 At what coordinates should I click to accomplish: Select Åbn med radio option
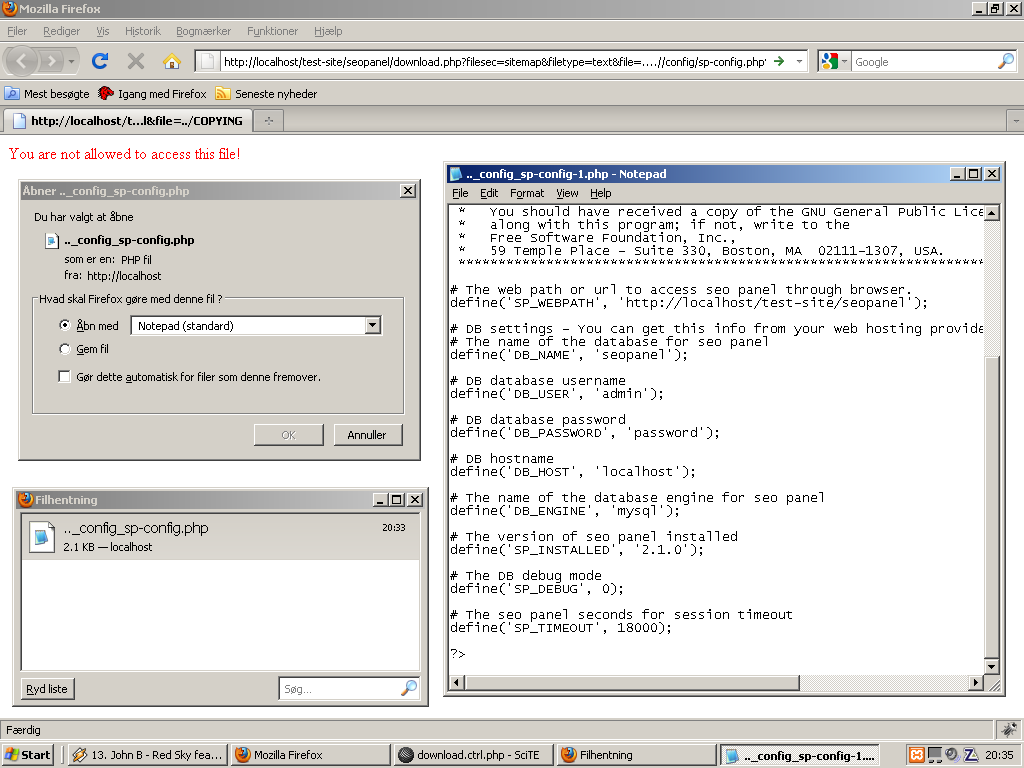[x=65, y=325]
